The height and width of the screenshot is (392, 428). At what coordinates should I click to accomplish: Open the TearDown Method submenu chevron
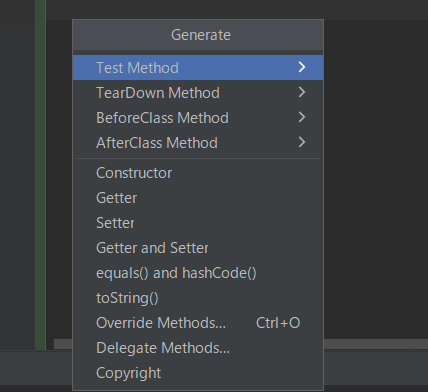(x=302, y=92)
